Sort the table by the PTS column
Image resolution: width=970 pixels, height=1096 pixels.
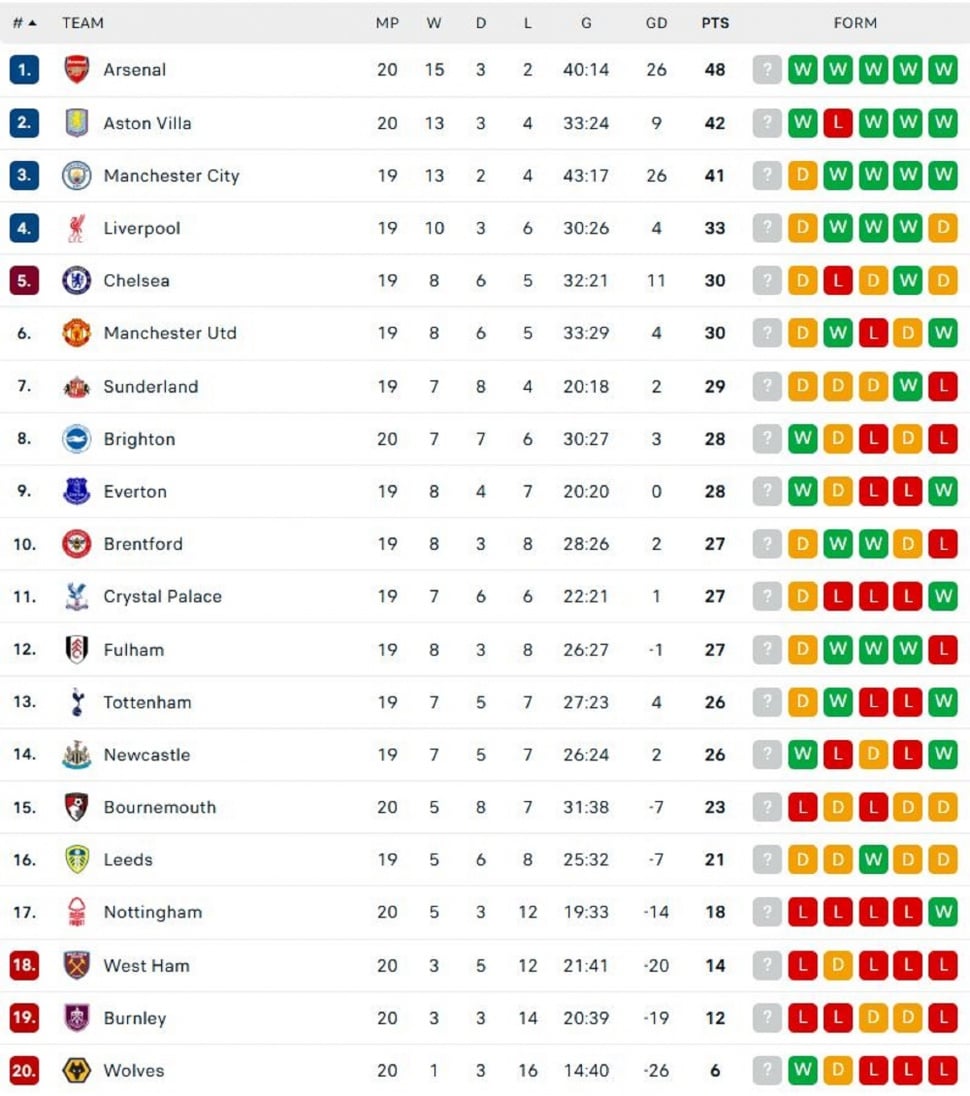[716, 22]
